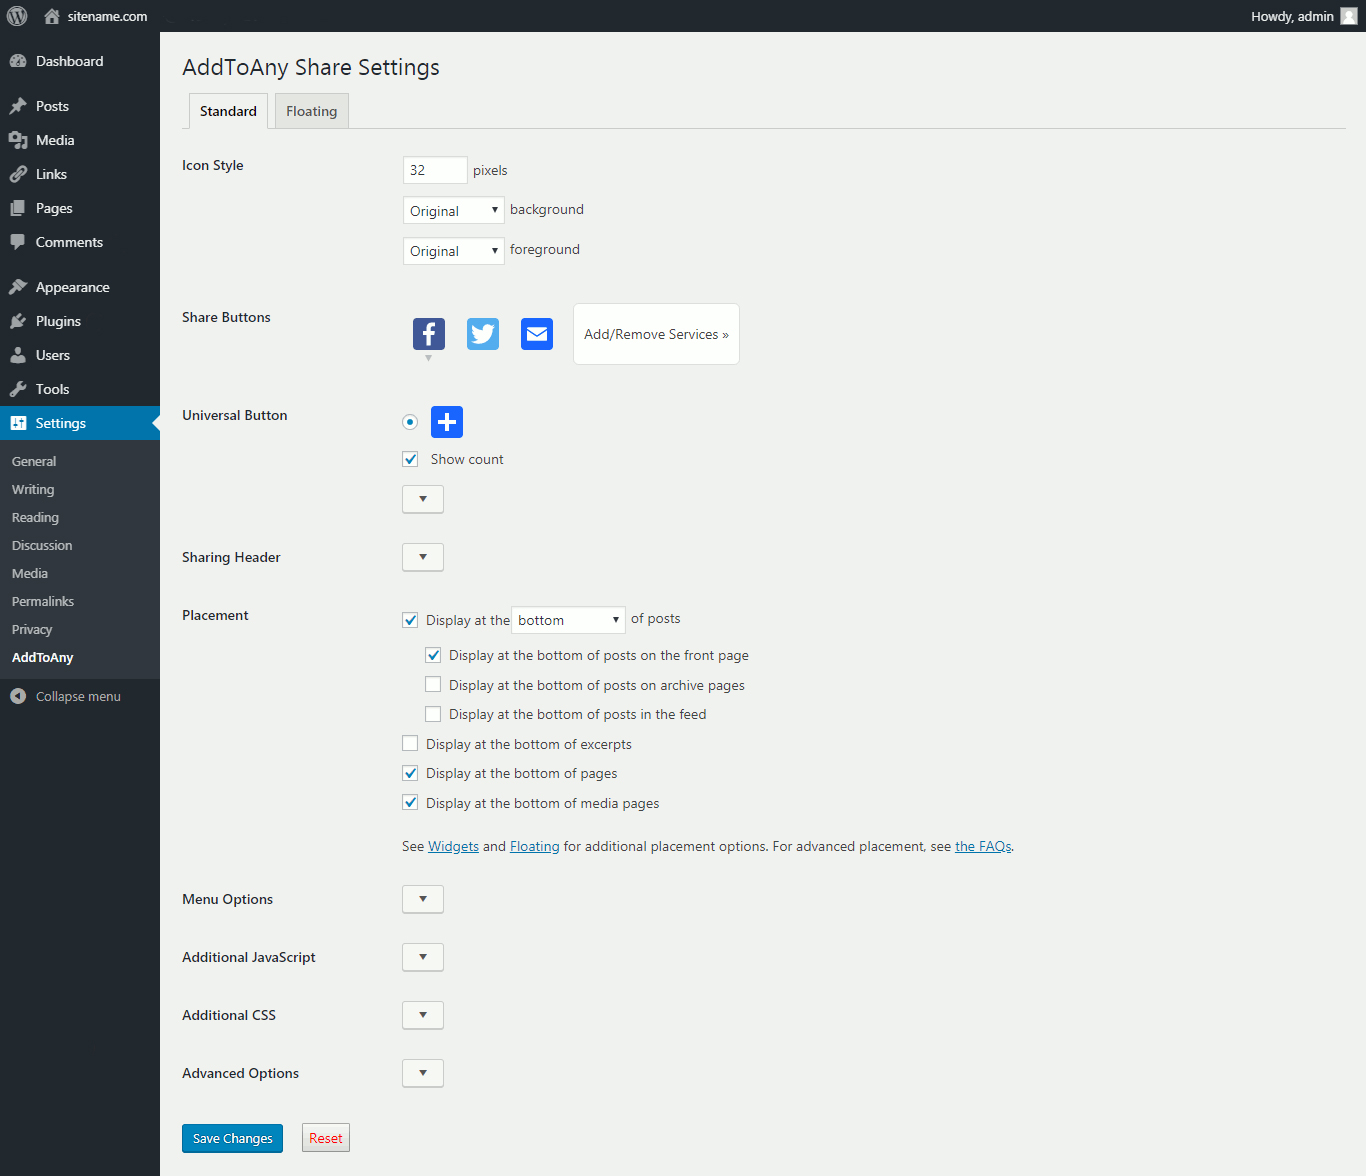1366x1176 pixels.
Task: Open Media under Settings submenu
Action: (30, 573)
